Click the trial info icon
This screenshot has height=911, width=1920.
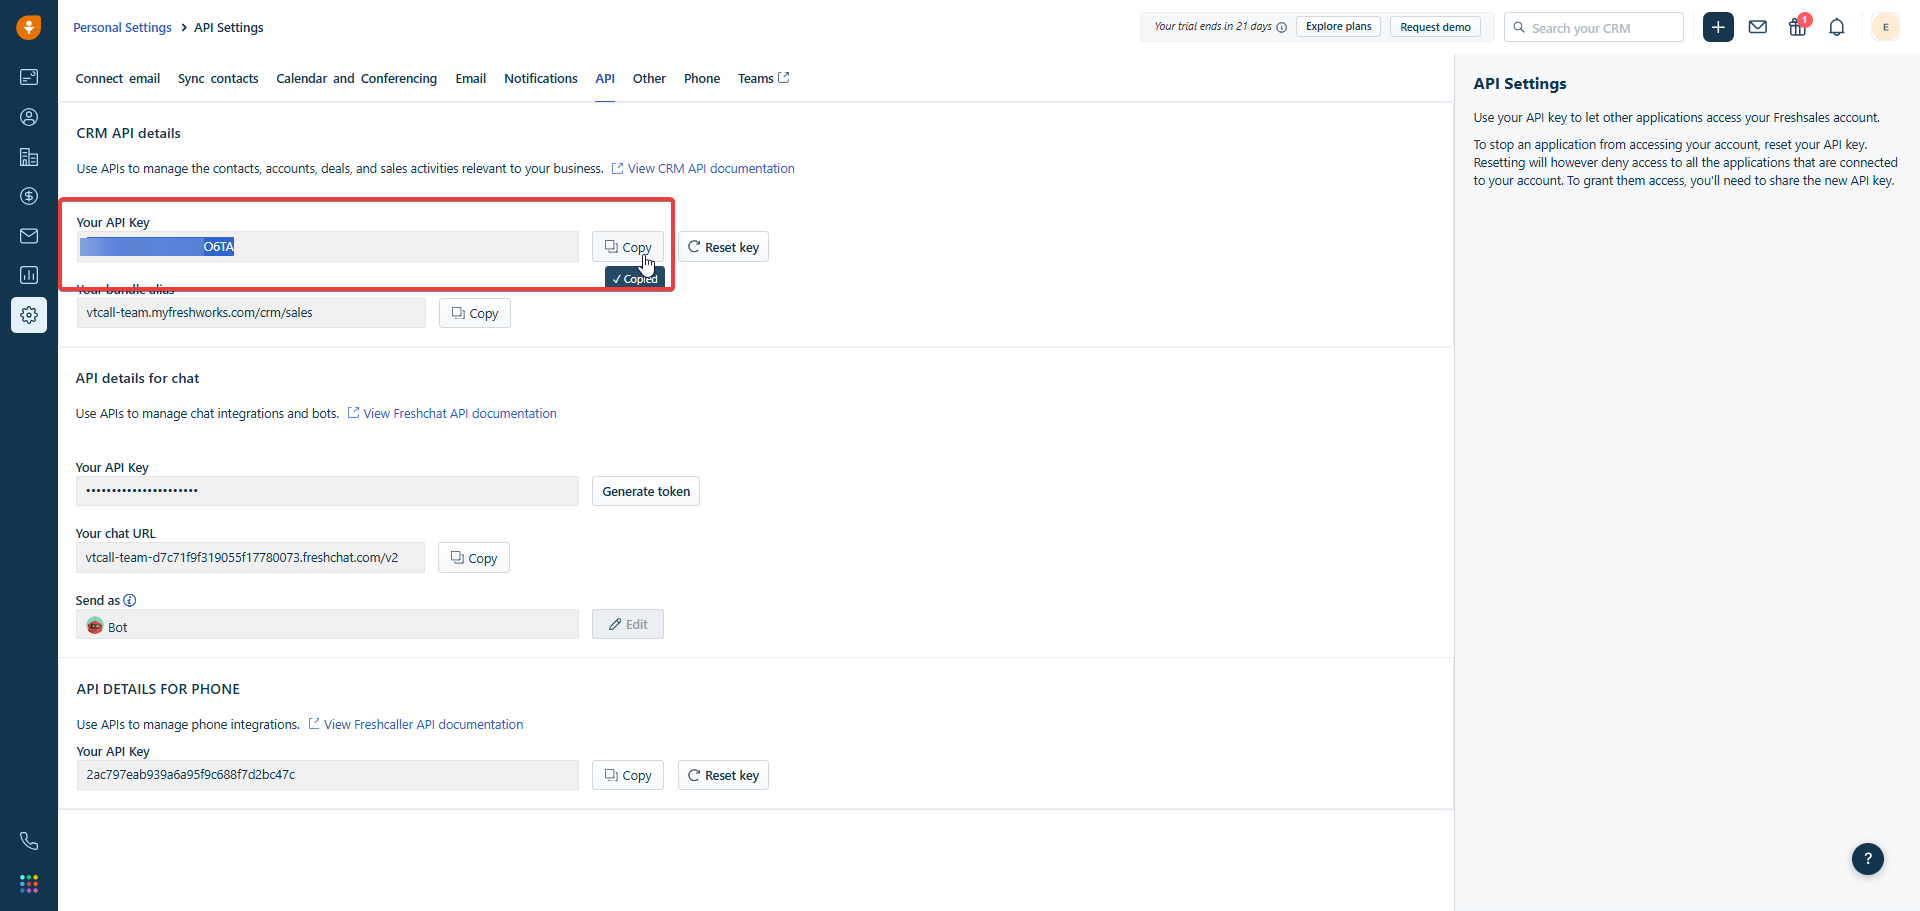coord(1282,27)
